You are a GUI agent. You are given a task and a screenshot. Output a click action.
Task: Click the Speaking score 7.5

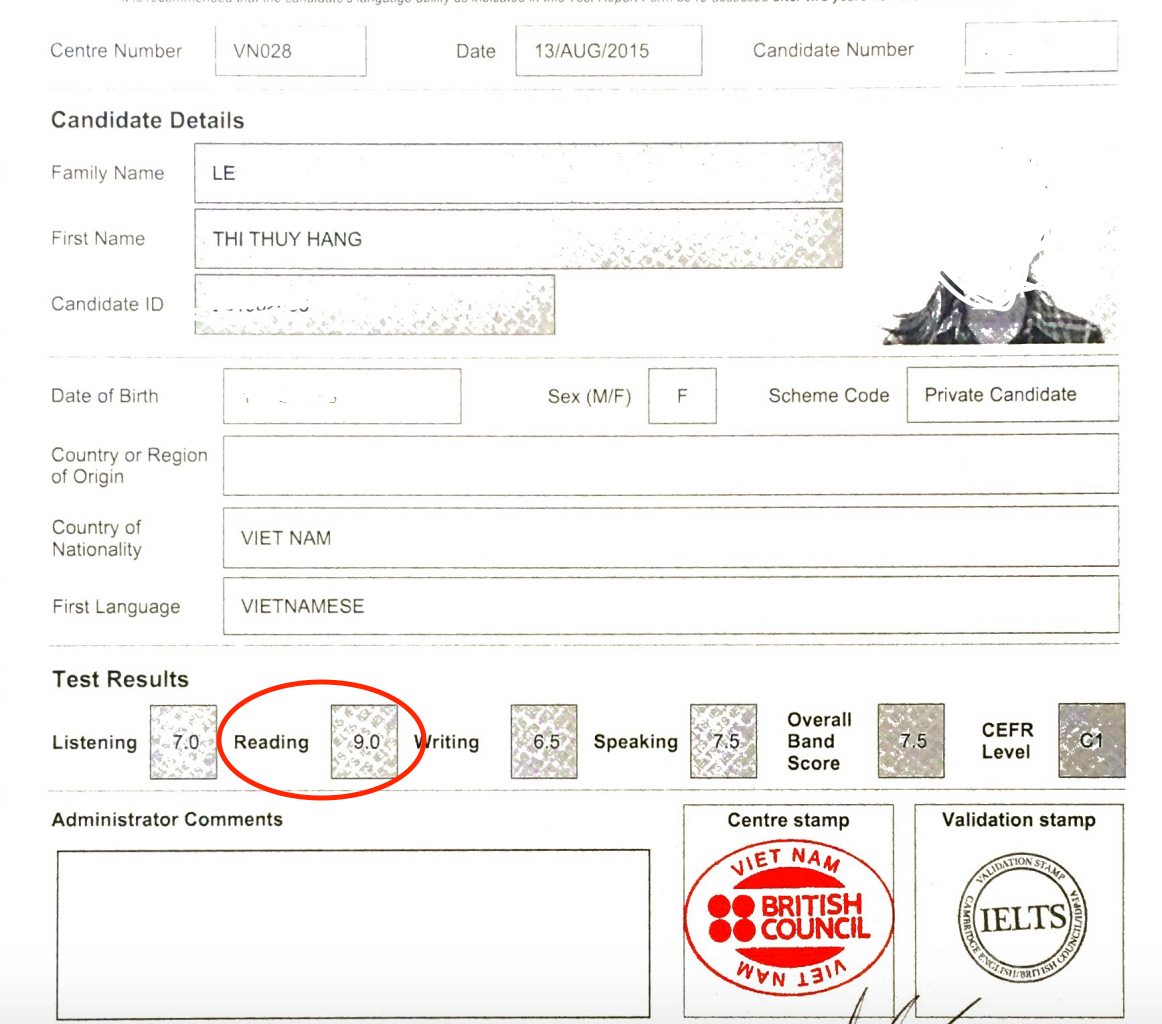coord(723,741)
